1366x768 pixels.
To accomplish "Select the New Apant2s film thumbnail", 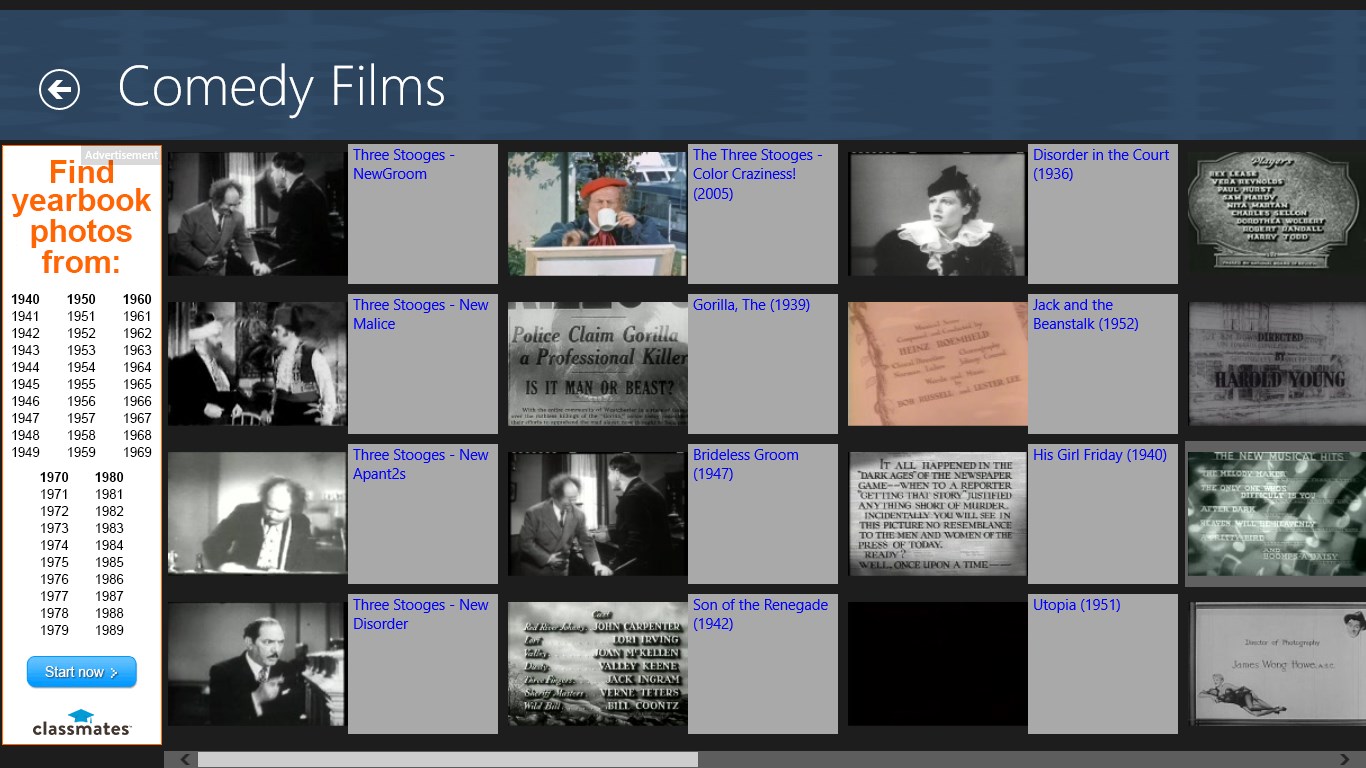I will click(257, 514).
